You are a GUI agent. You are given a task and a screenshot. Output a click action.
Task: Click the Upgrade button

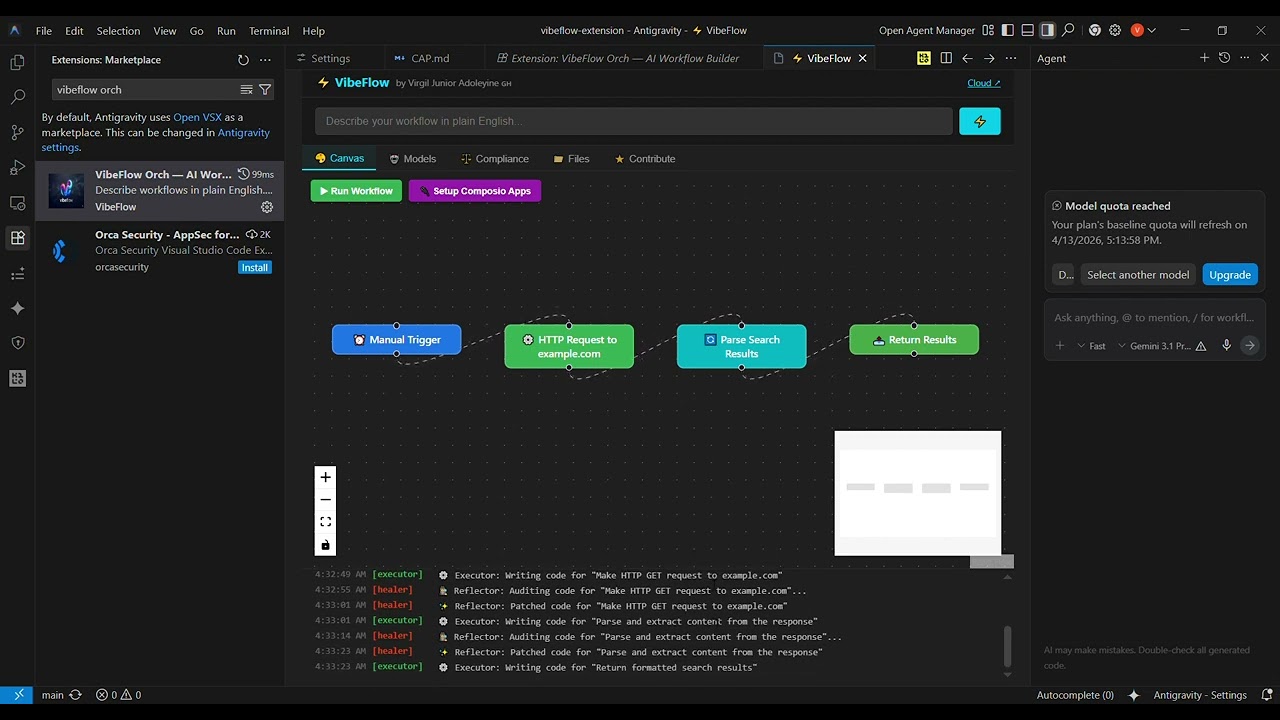1230,275
